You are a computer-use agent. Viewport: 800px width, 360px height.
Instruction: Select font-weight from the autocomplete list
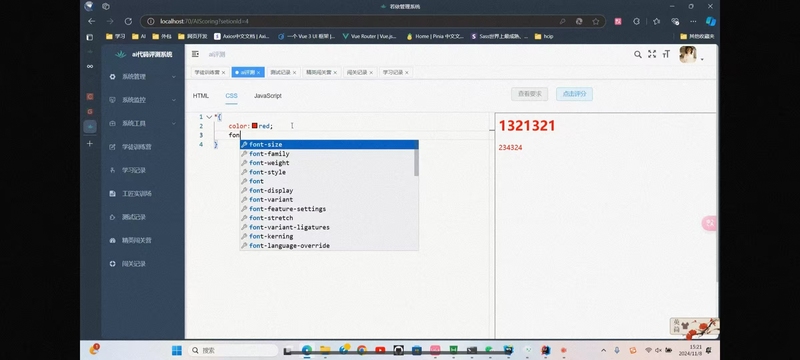click(329, 163)
